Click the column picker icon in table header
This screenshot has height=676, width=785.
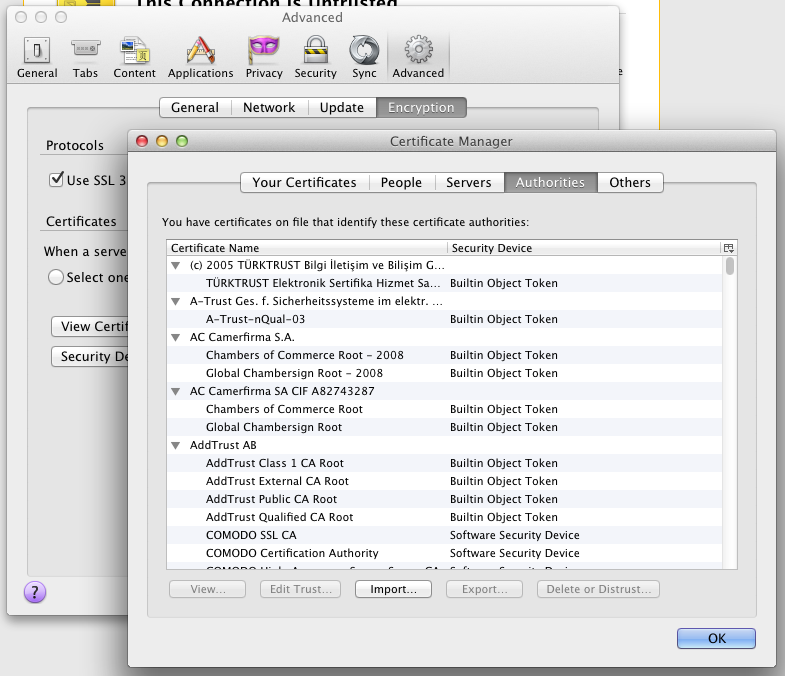click(729, 248)
